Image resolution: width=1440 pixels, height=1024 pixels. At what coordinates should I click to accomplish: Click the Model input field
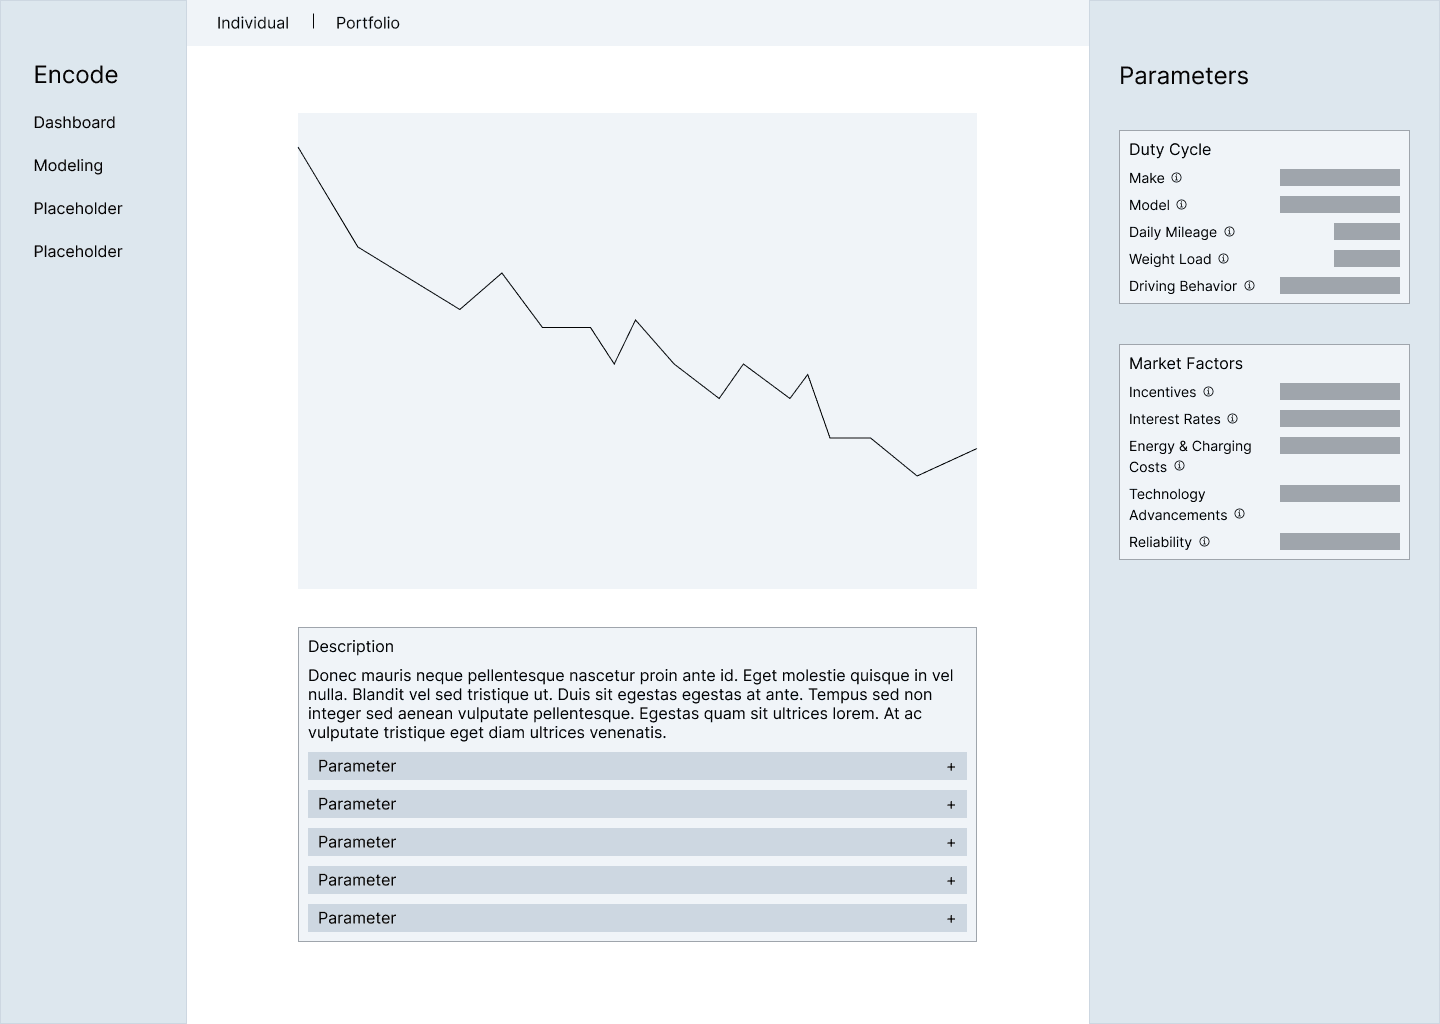[x=1340, y=205]
